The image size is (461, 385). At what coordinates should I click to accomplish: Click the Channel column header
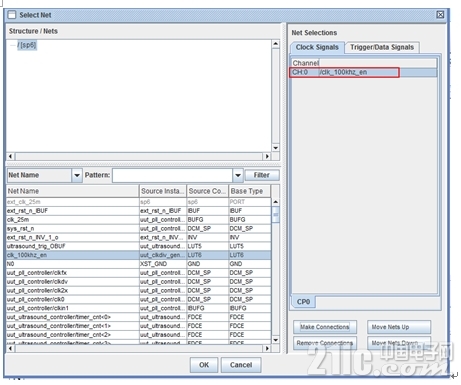(305, 63)
